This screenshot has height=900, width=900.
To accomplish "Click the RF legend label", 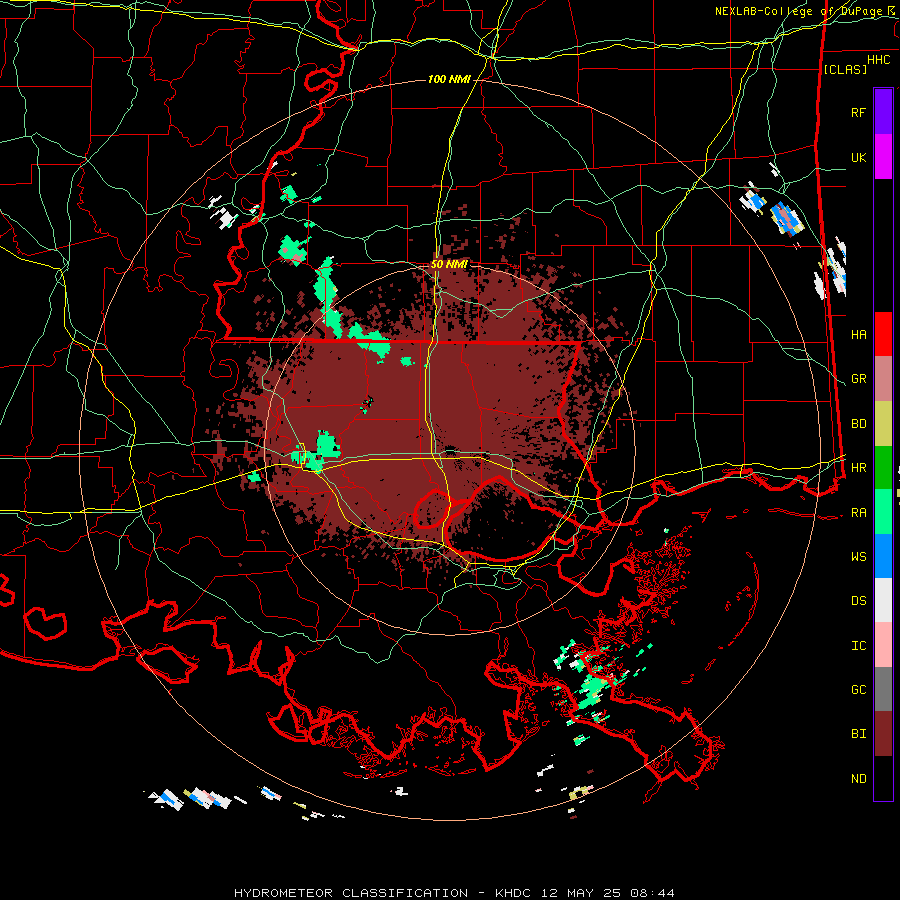I will 859,112.
